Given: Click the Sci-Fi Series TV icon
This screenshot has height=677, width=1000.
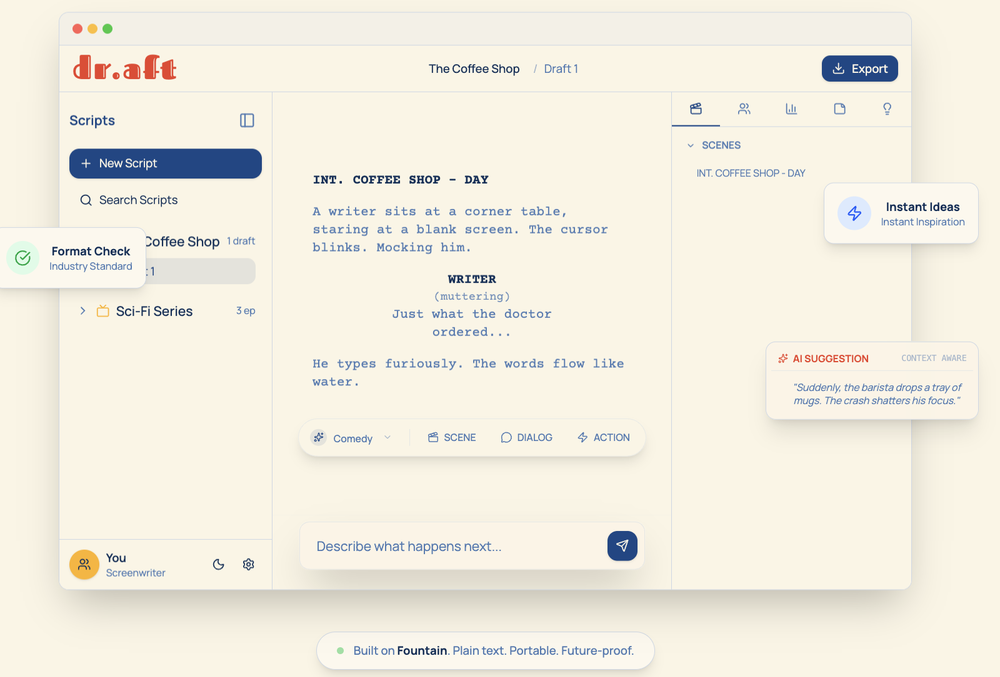Looking at the screenshot, I should (103, 311).
